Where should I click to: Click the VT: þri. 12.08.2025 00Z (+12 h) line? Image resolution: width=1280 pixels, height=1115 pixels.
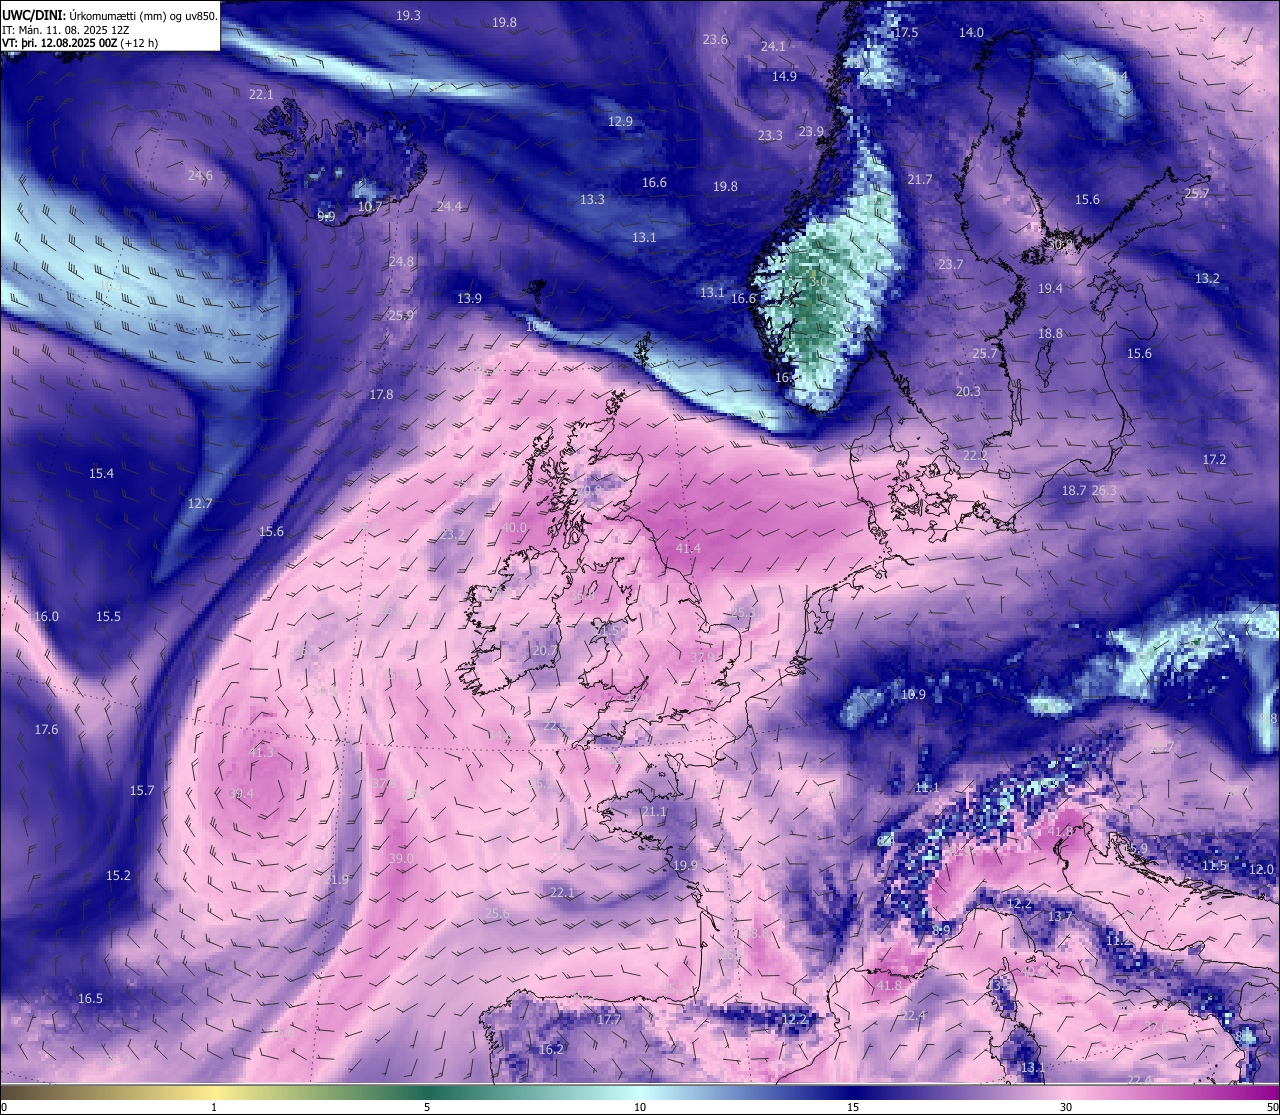pos(80,43)
